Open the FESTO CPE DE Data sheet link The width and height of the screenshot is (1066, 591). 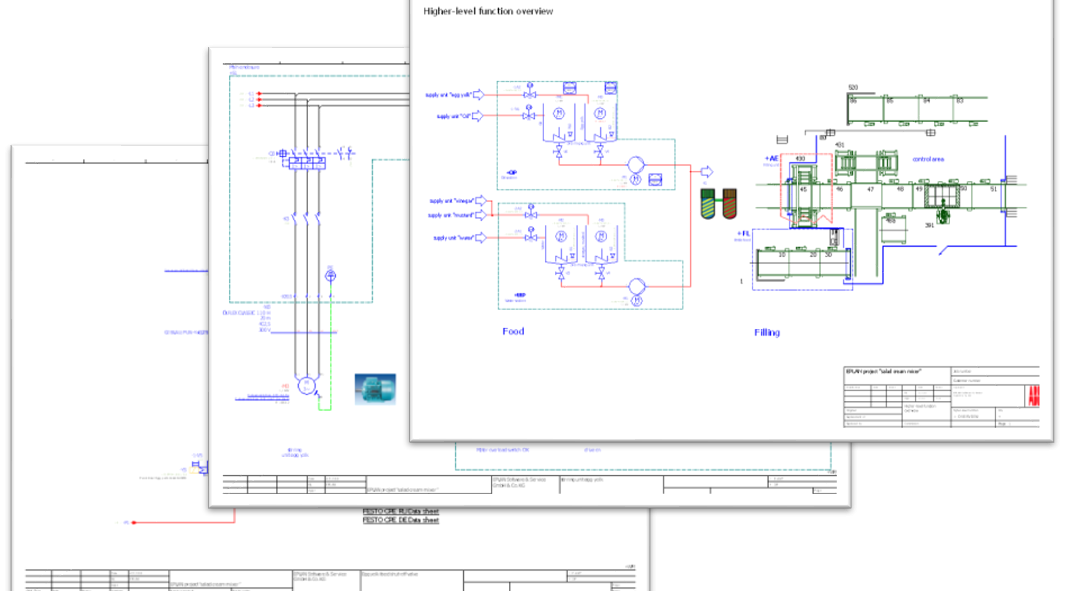400,520
